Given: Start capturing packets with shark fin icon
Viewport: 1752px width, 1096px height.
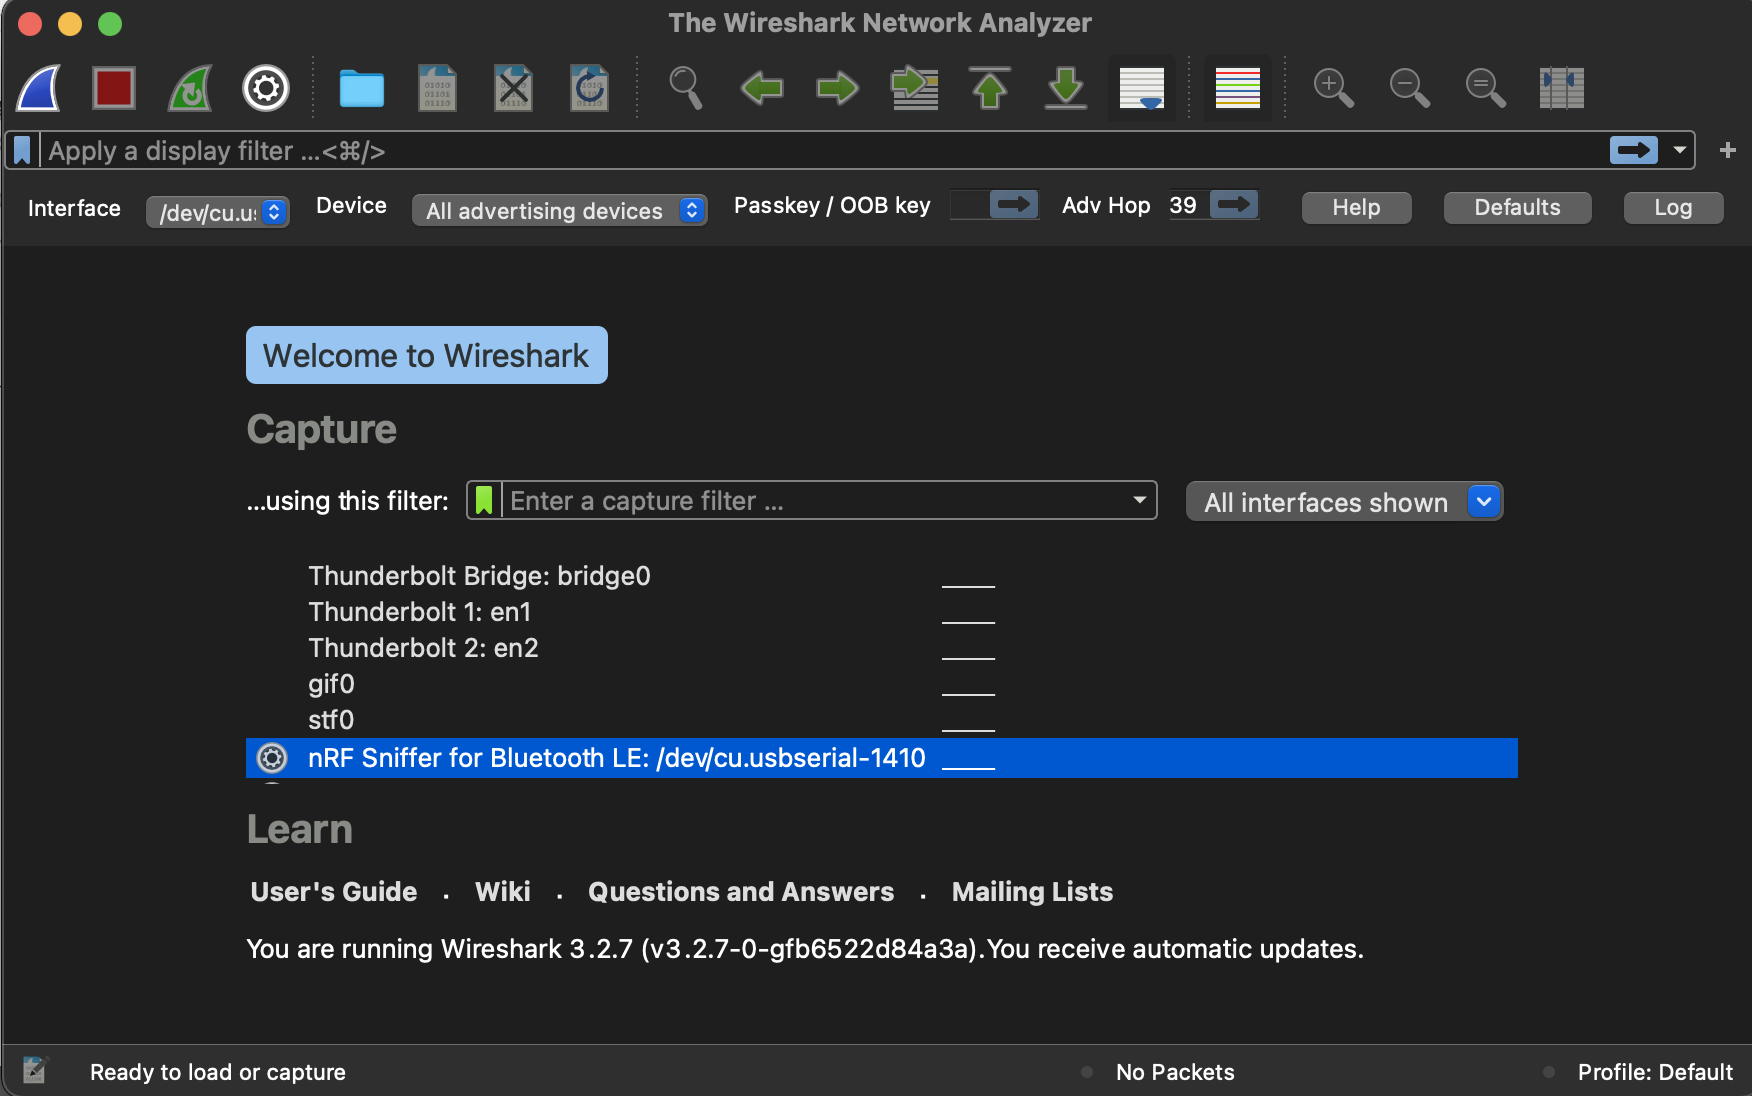Looking at the screenshot, I should (x=38, y=88).
